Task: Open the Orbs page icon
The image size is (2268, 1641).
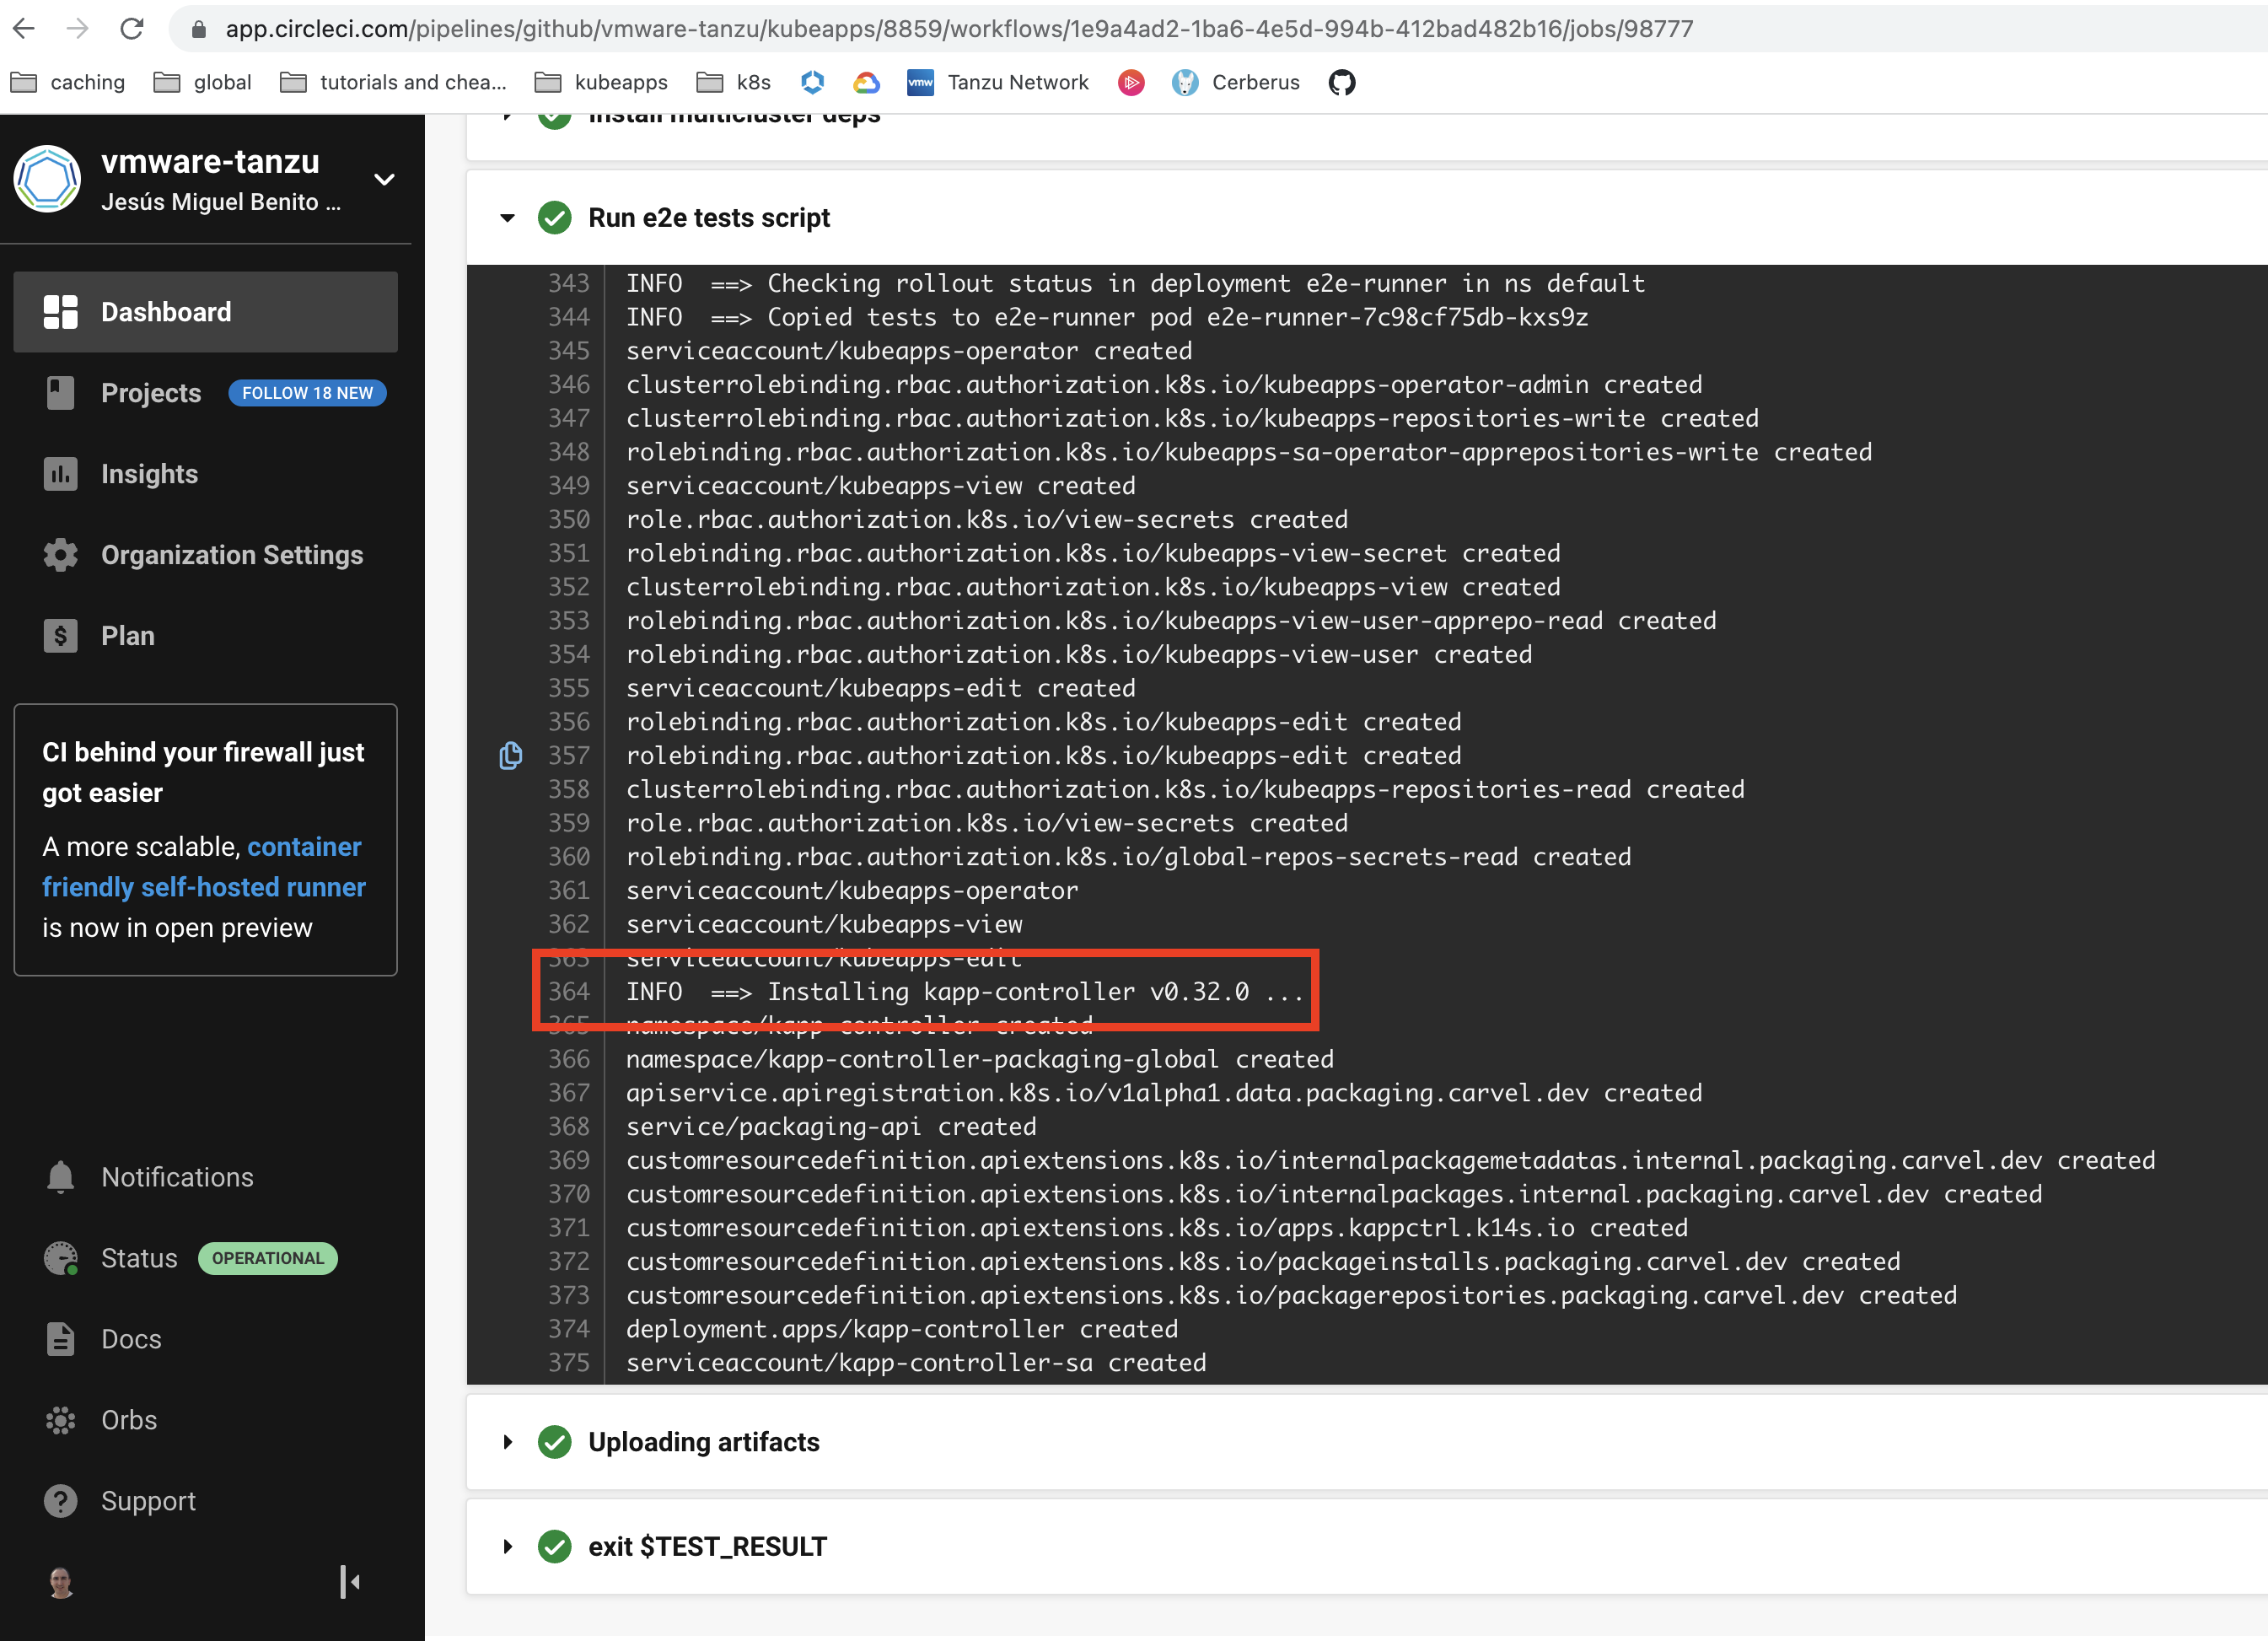Action: (60, 1419)
